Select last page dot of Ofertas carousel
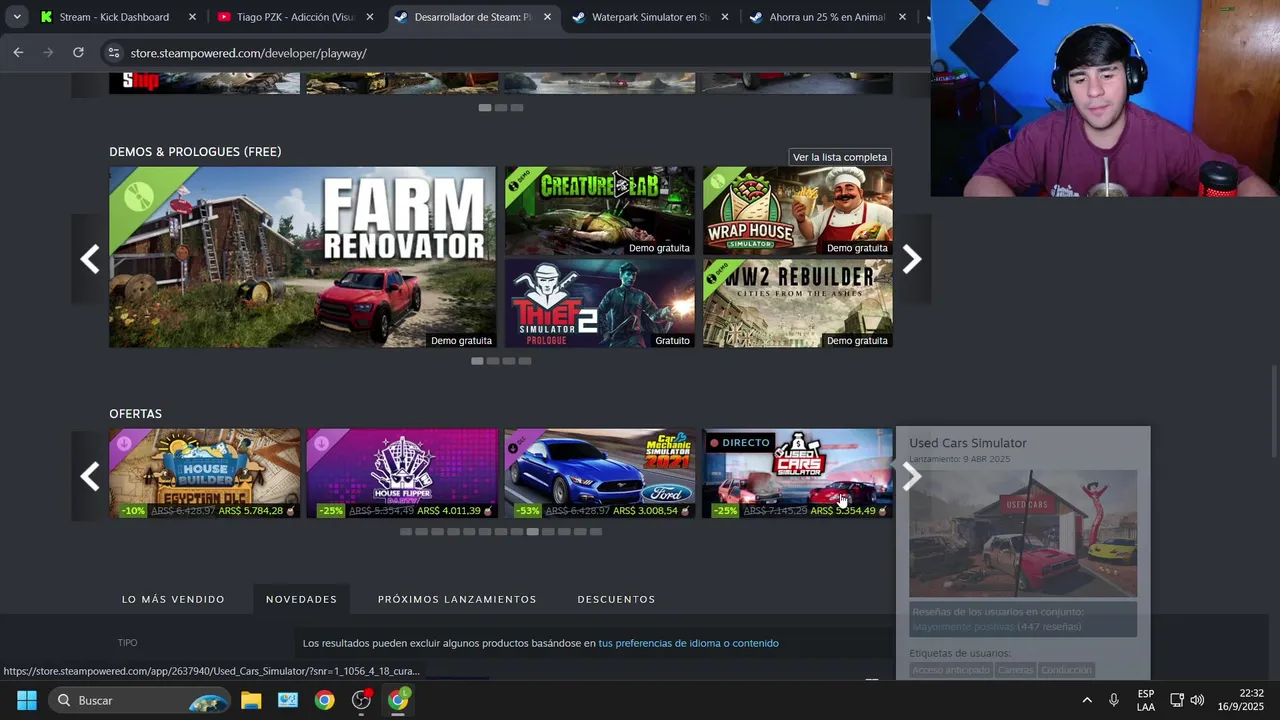This screenshot has width=1280, height=720. pyautogui.click(x=596, y=532)
